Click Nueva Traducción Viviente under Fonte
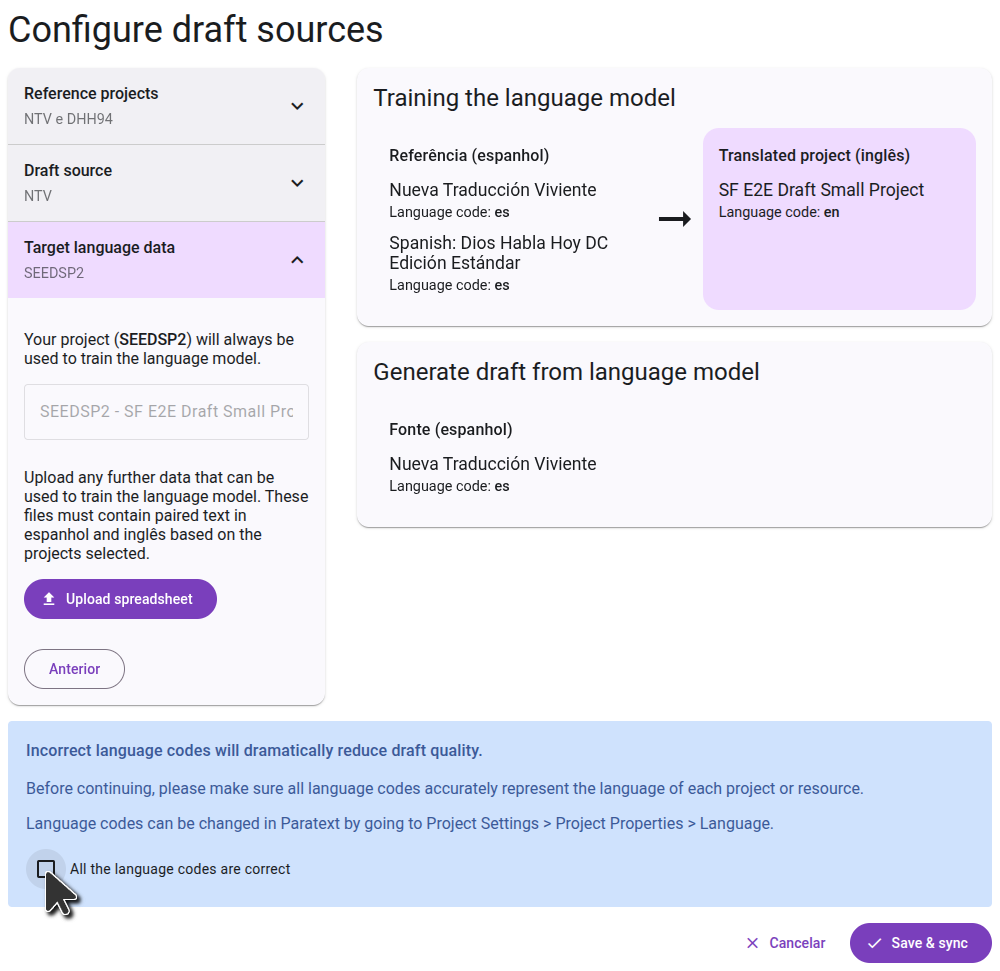The height and width of the screenshot is (971, 1000). coord(492,464)
